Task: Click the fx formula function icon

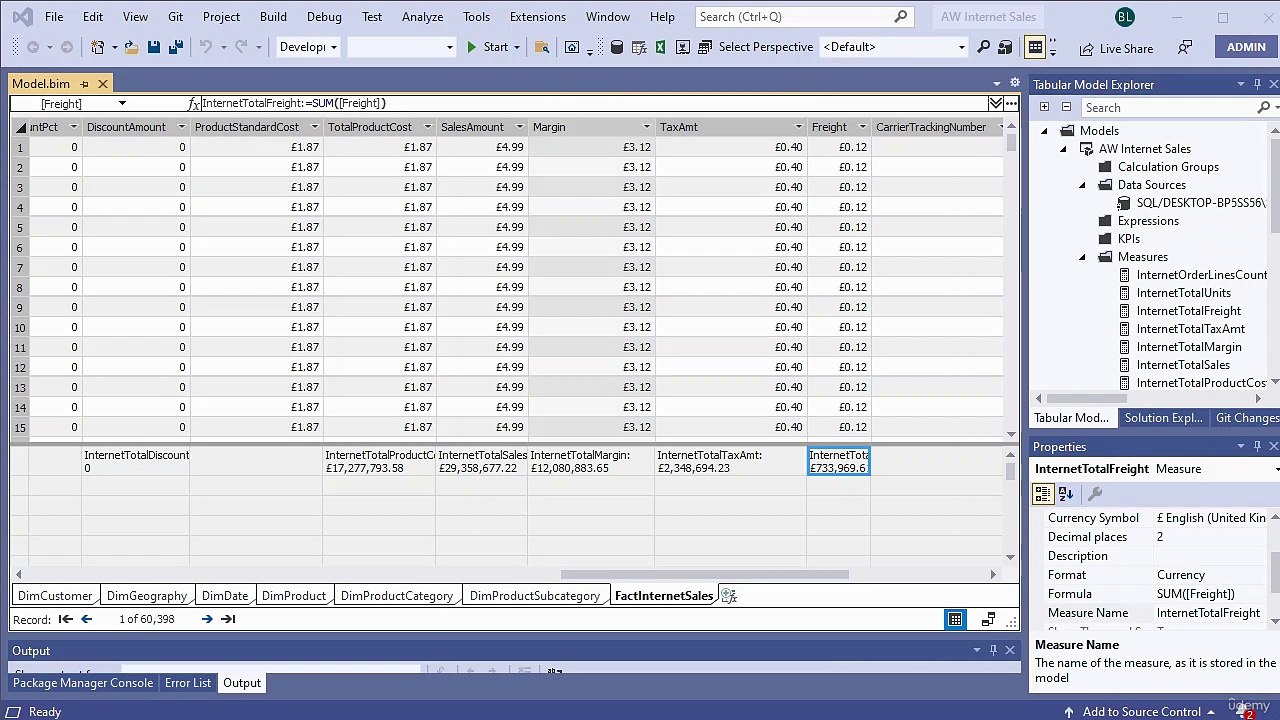Action: point(194,104)
